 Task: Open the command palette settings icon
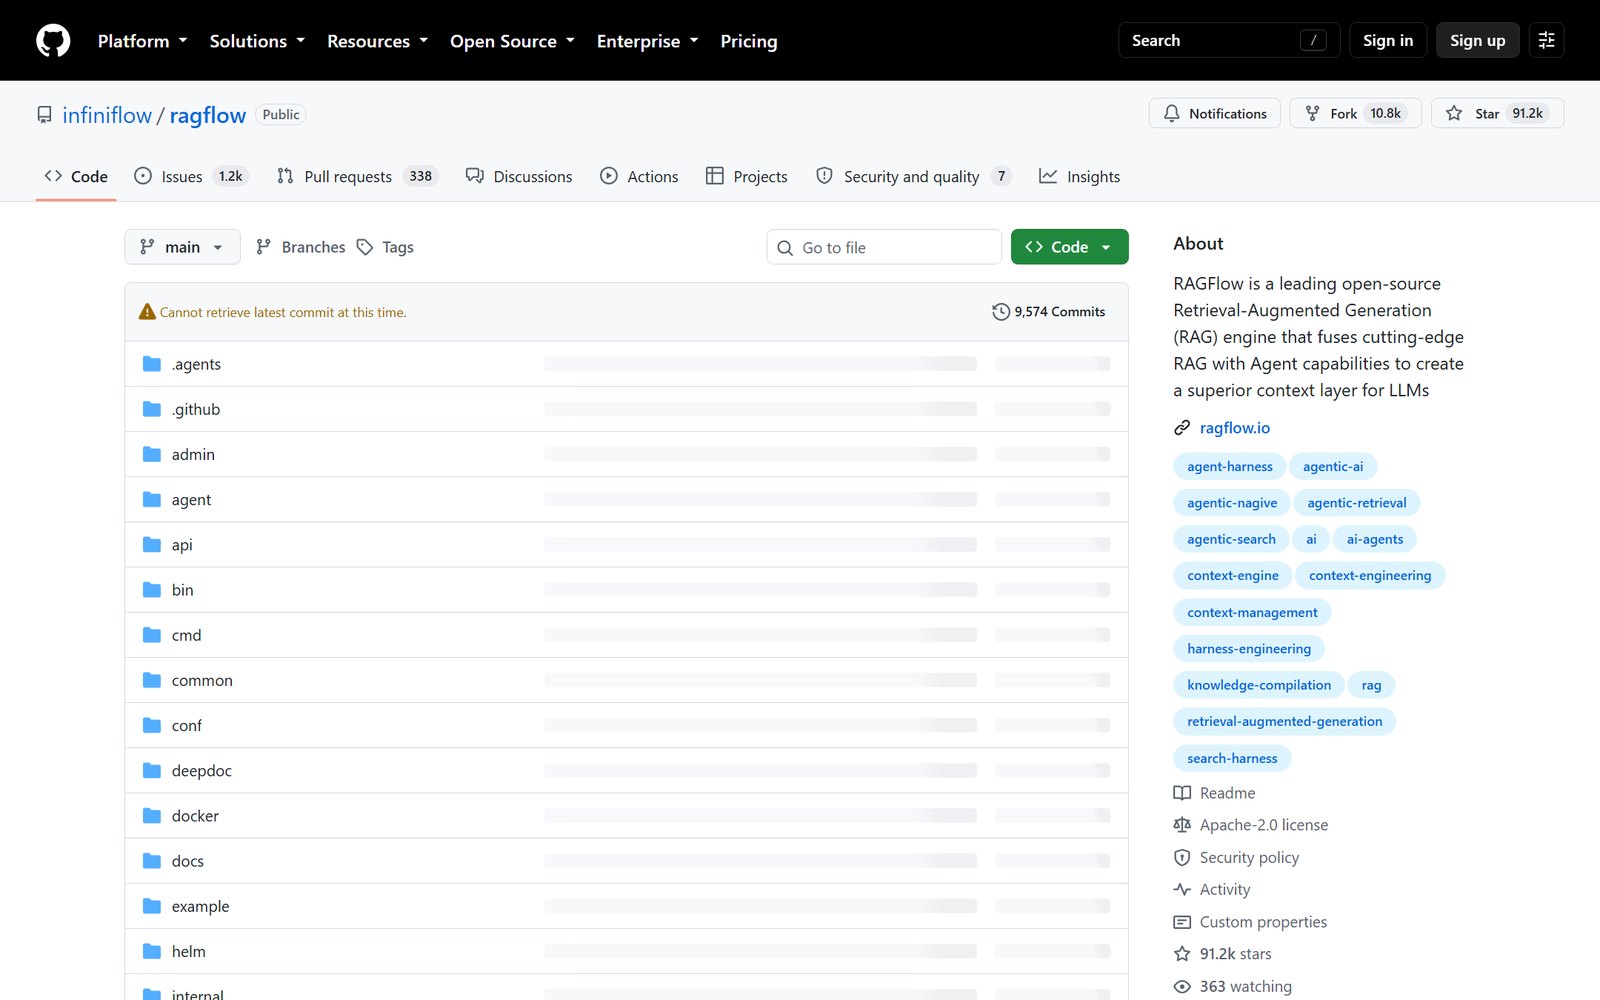point(1546,40)
